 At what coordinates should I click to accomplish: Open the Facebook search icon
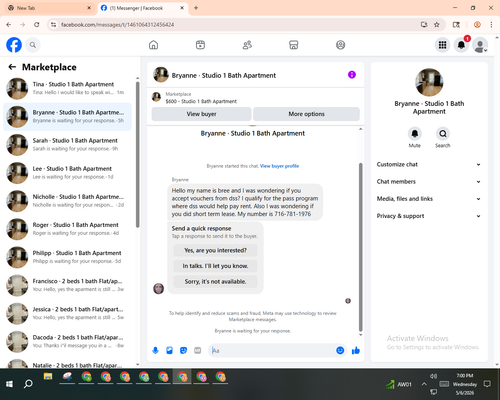pos(33,45)
